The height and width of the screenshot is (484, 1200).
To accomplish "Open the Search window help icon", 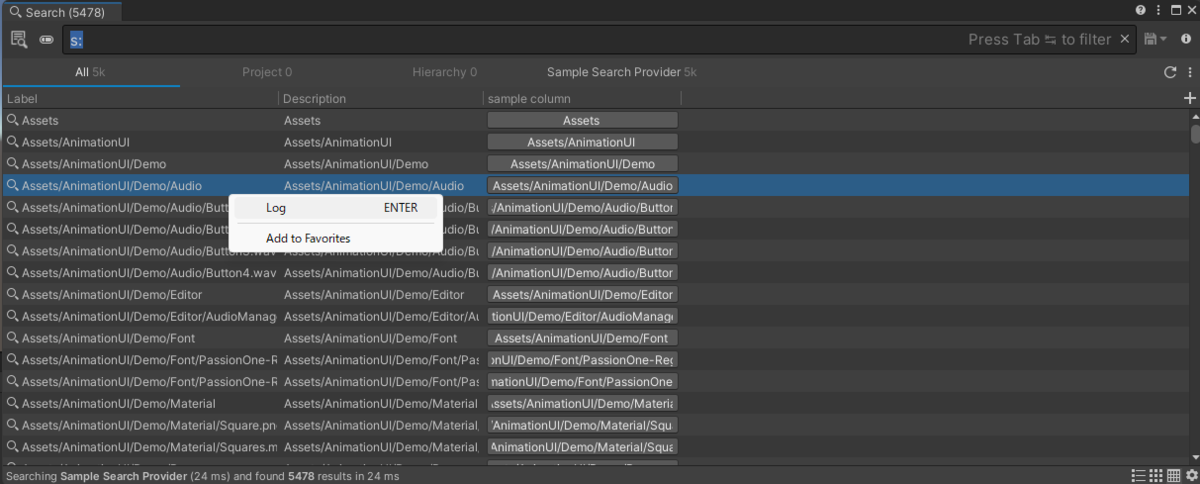I will pyautogui.click(x=1140, y=10).
